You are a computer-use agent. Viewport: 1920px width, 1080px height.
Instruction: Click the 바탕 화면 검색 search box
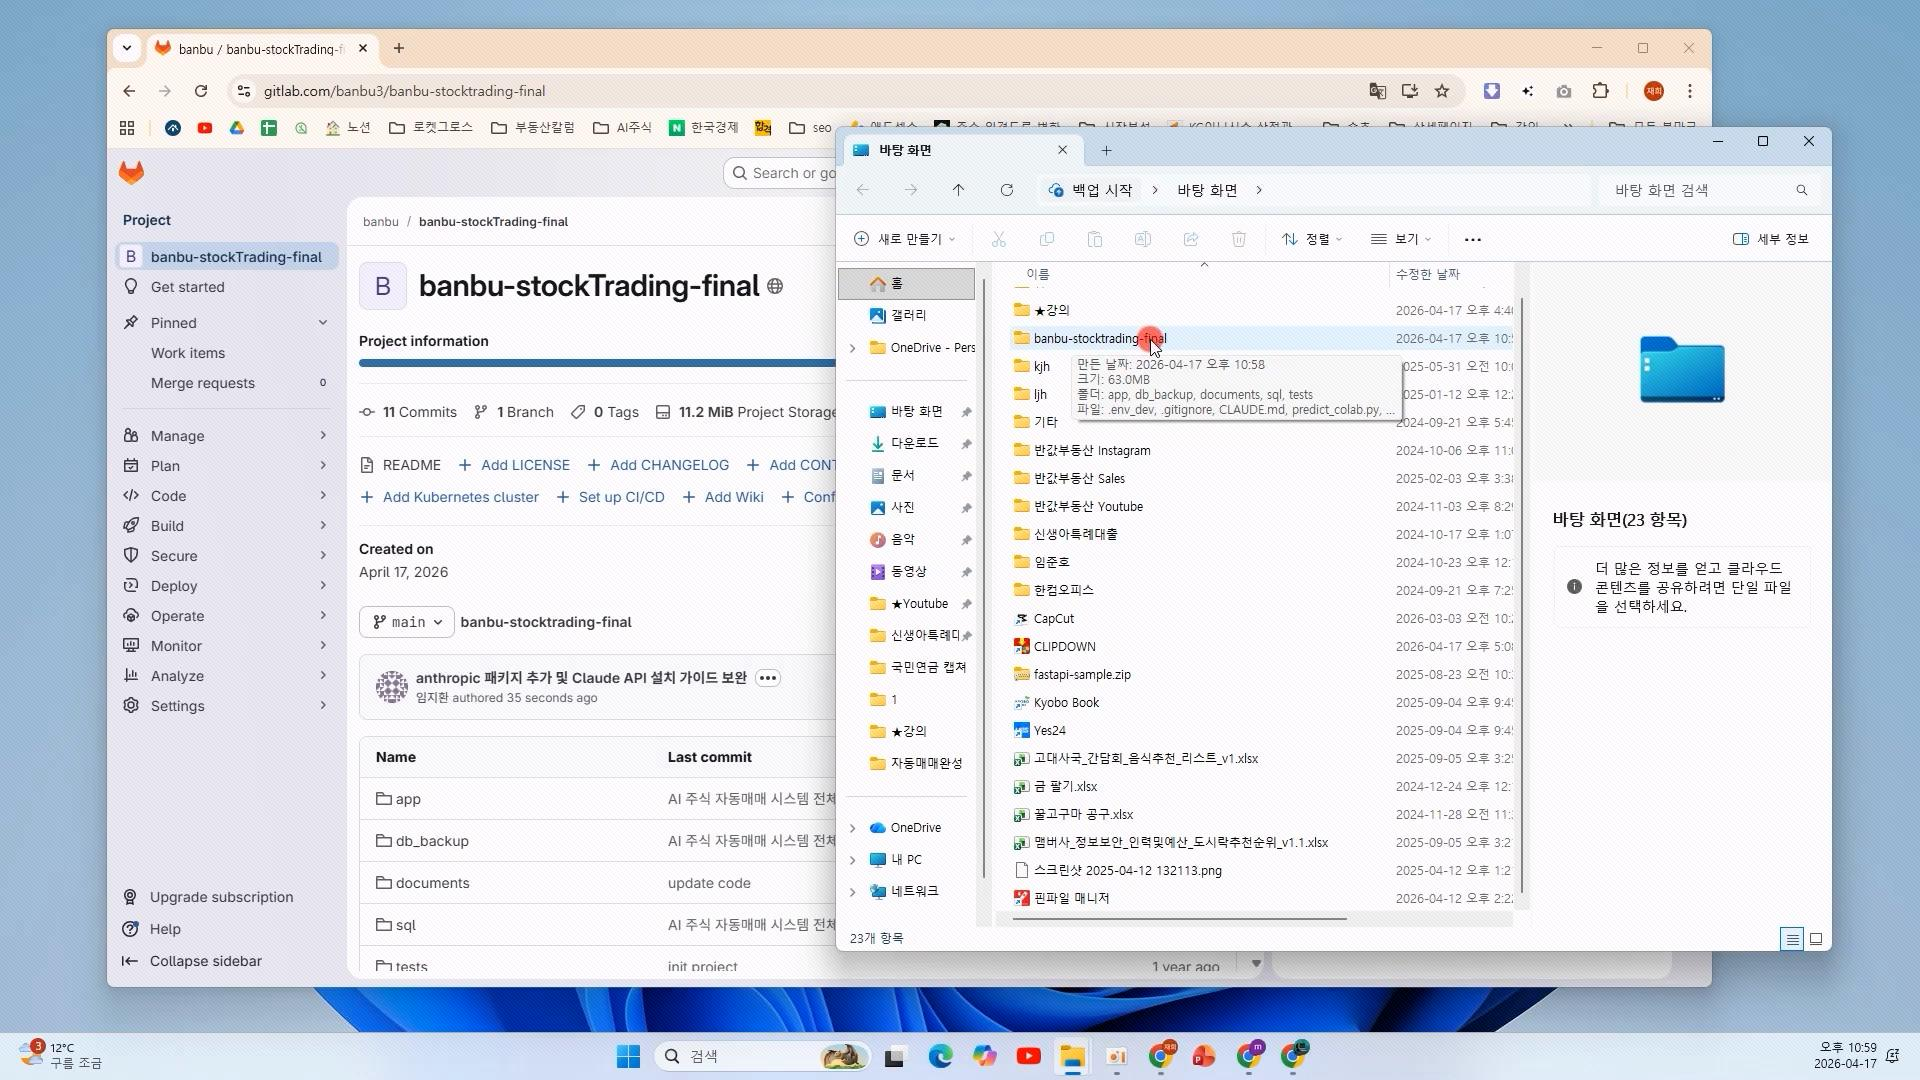[x=1710, y=190]
